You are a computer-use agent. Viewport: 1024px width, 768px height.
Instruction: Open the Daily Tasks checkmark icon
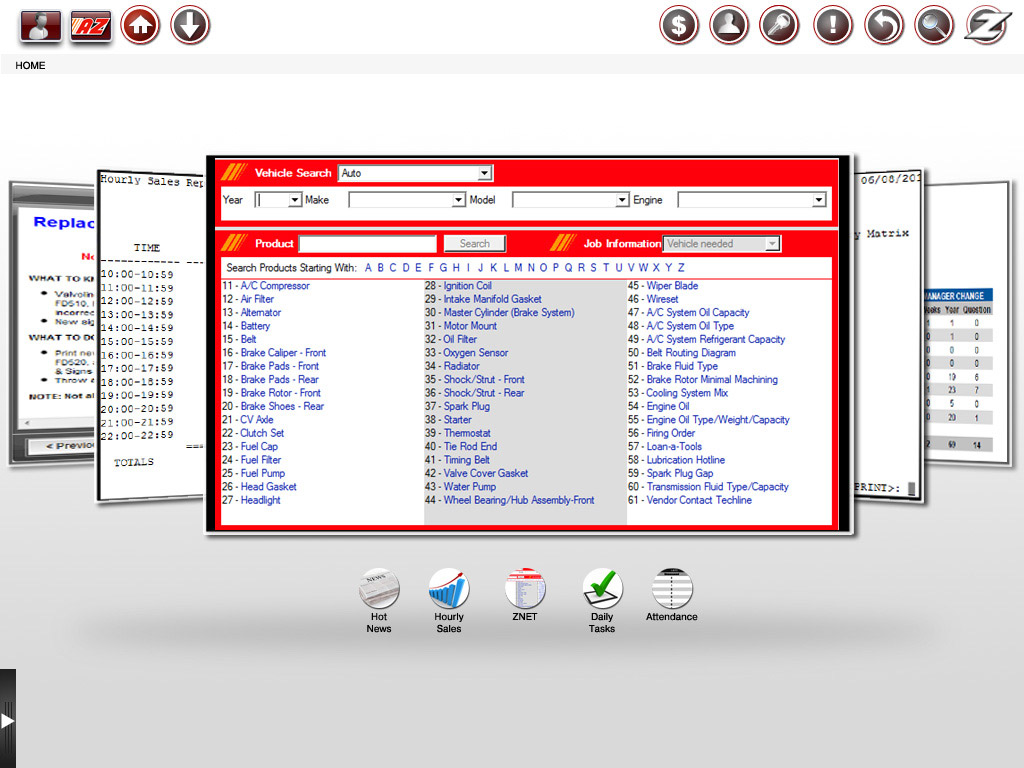(x=602, y=589)
